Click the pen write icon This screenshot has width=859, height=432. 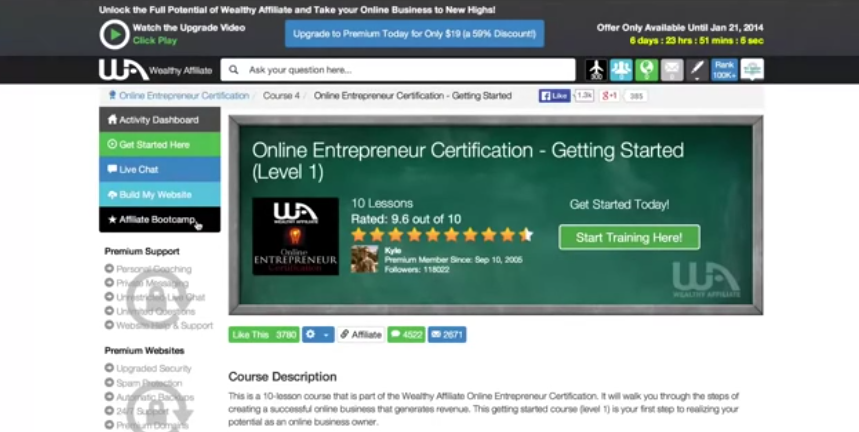tap(697, 70)
